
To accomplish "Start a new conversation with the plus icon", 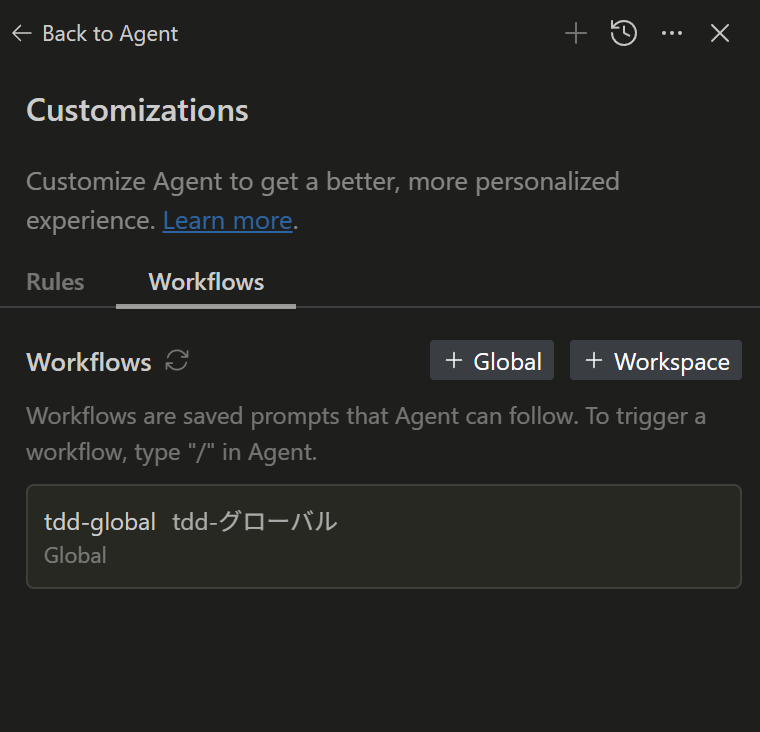I will coord(575,34).
